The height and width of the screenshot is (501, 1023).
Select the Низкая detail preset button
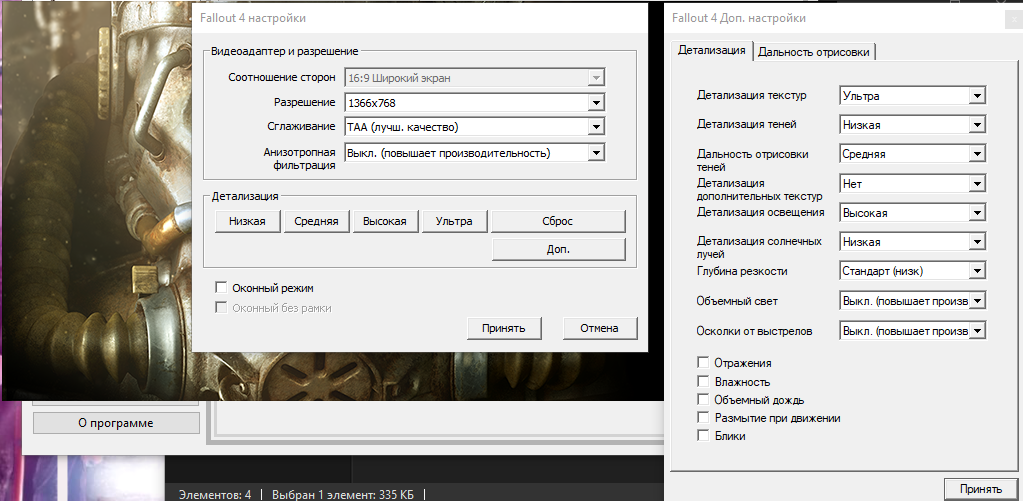pyautogui.click(x=247, y=221)
